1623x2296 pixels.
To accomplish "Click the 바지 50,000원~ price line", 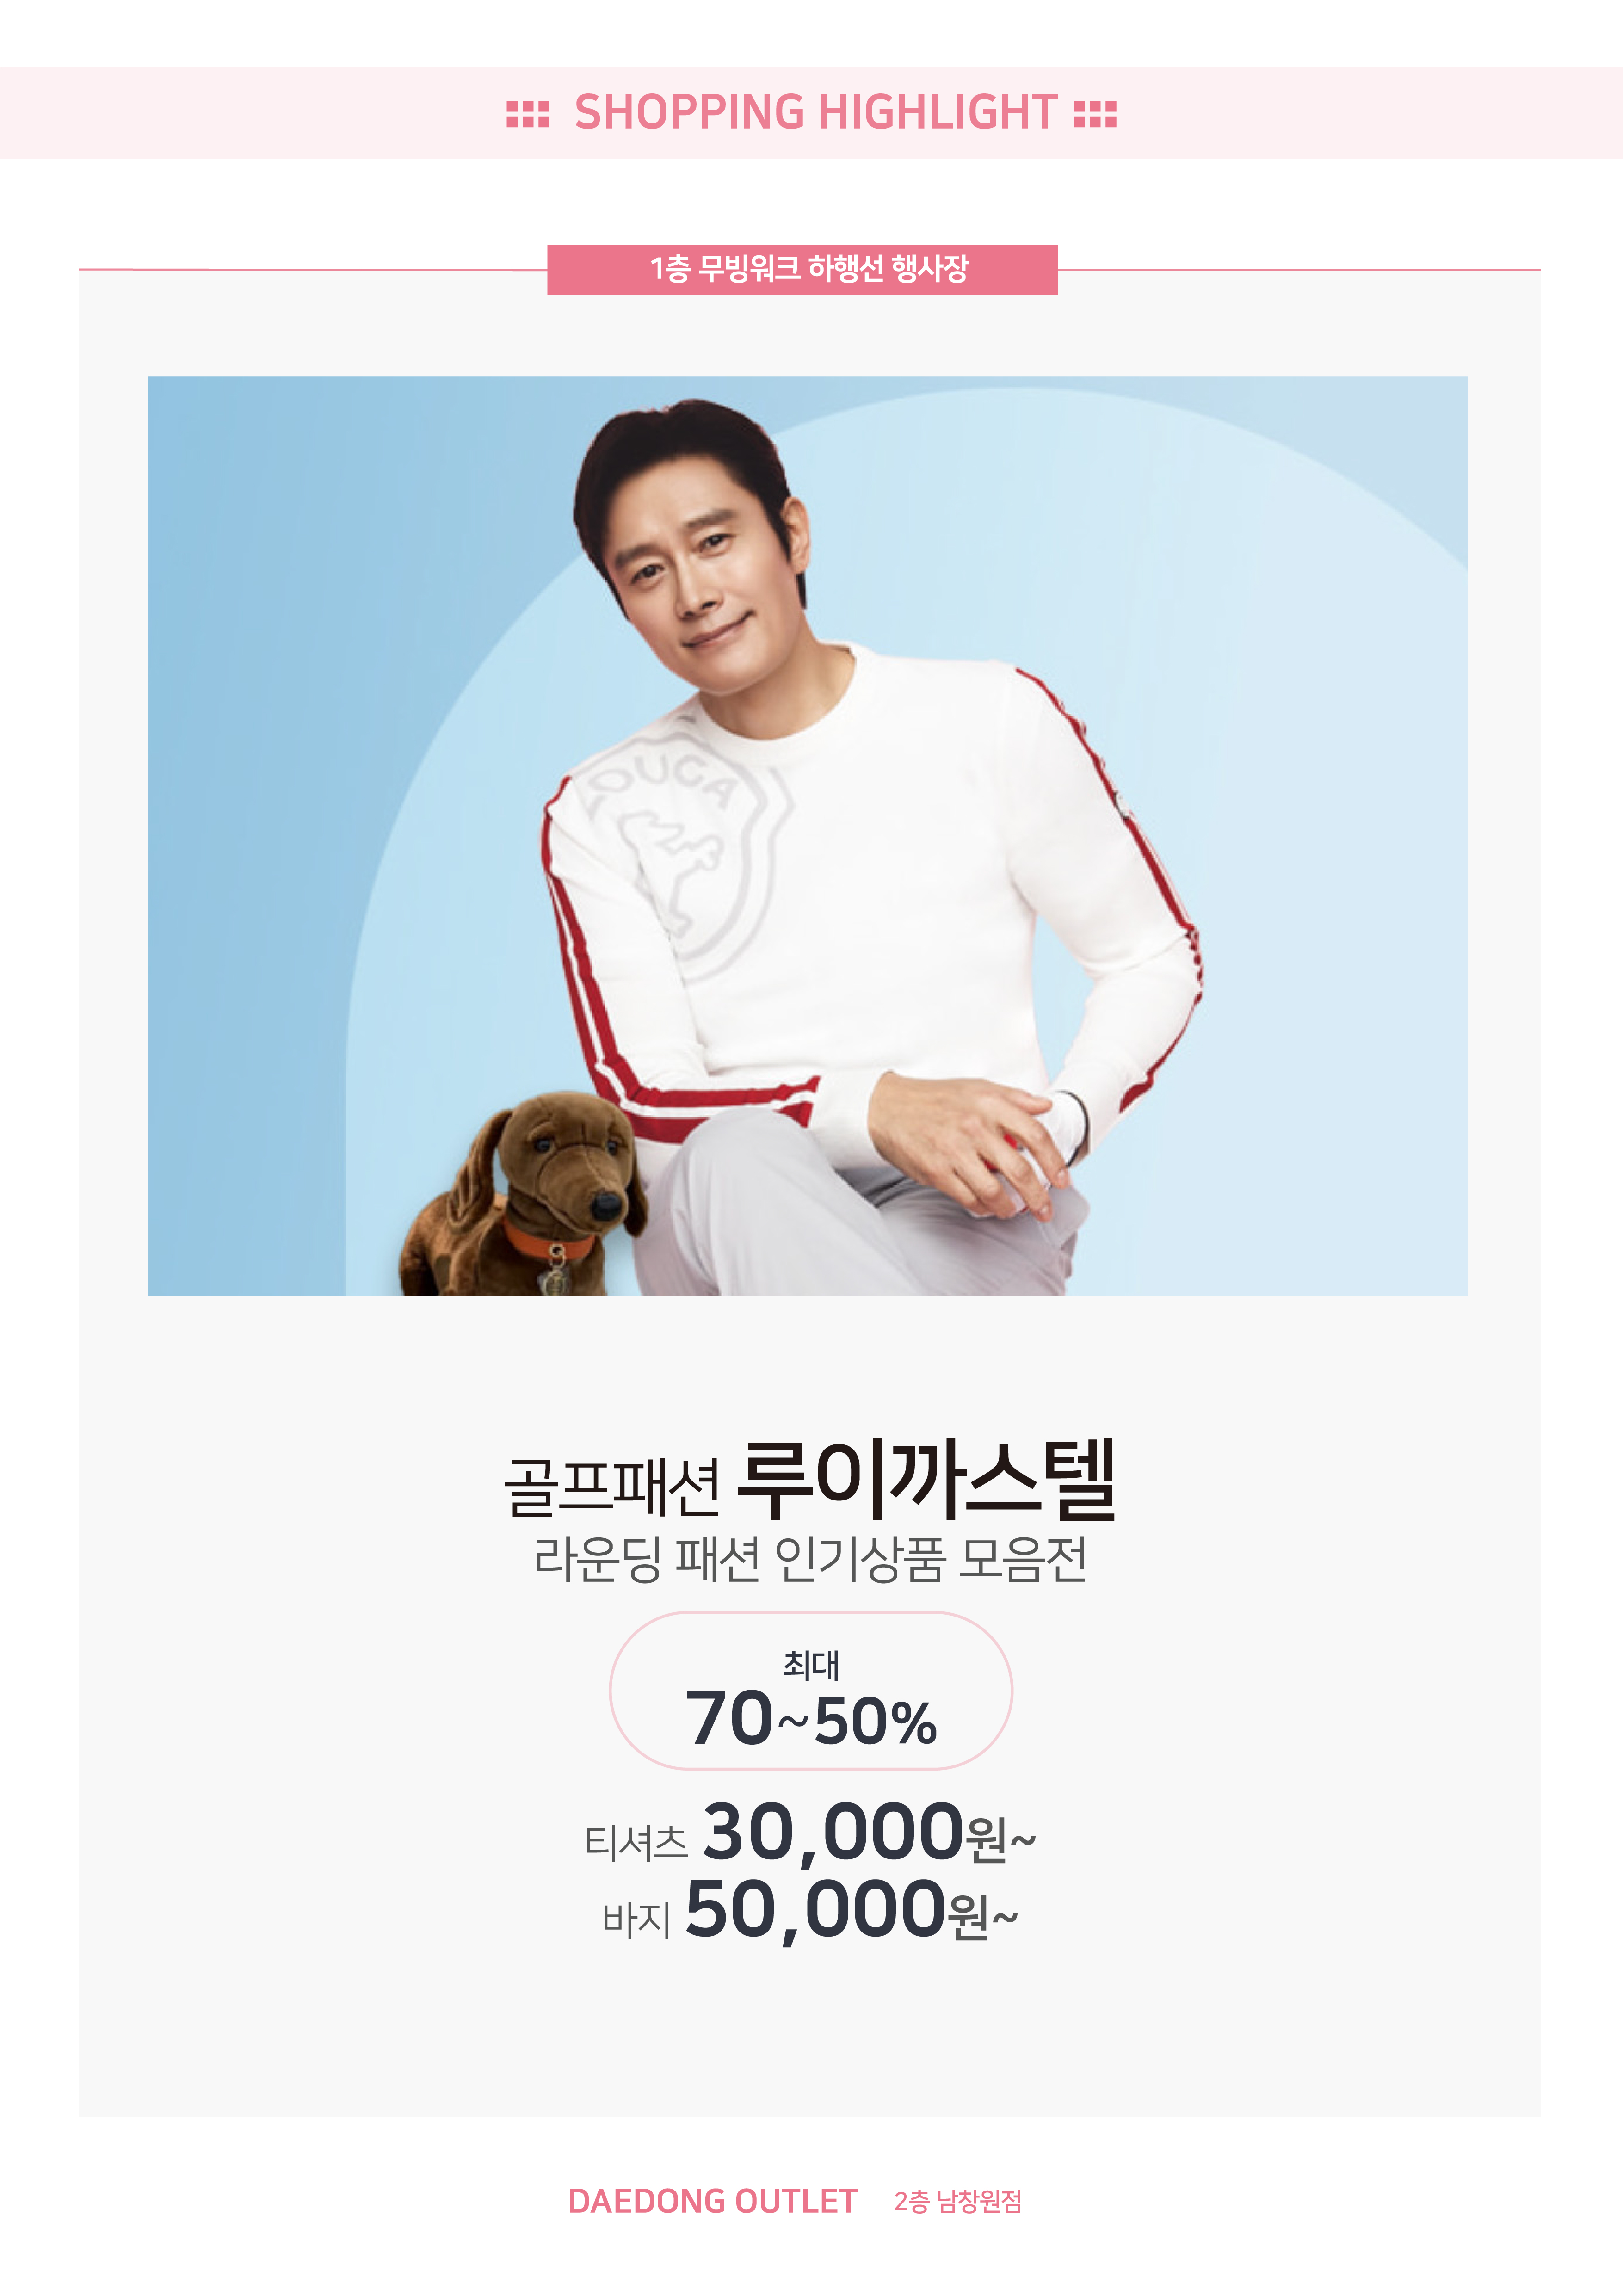I will pyautogui.click(x=810, y=1911).
